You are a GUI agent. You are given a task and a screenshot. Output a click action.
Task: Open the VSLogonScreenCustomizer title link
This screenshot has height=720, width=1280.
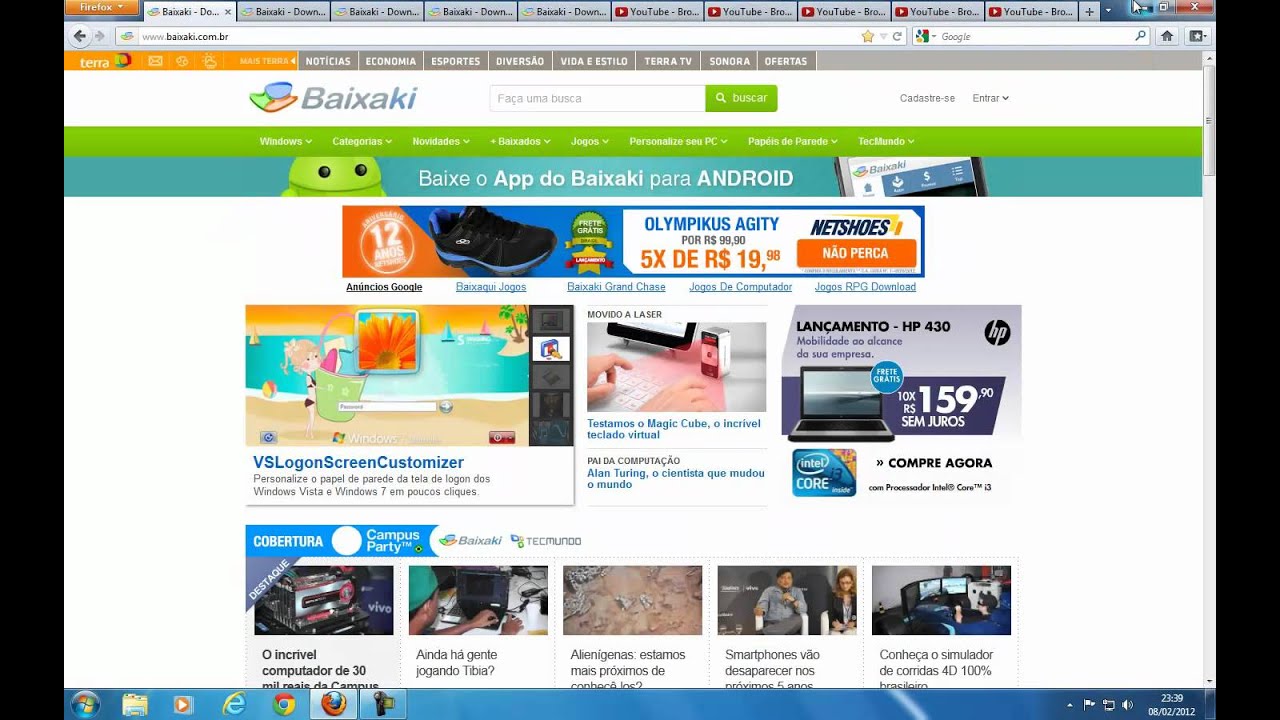tap(358, 462)
